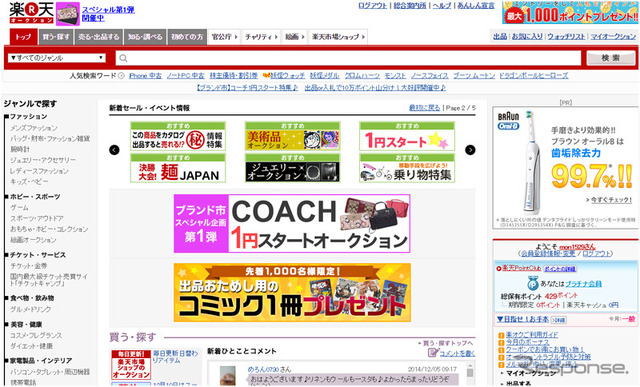This screenshot has width=640, height=387.
Task: Open the コミック1冊プレゼント banner
Action: tap(292, 292)
